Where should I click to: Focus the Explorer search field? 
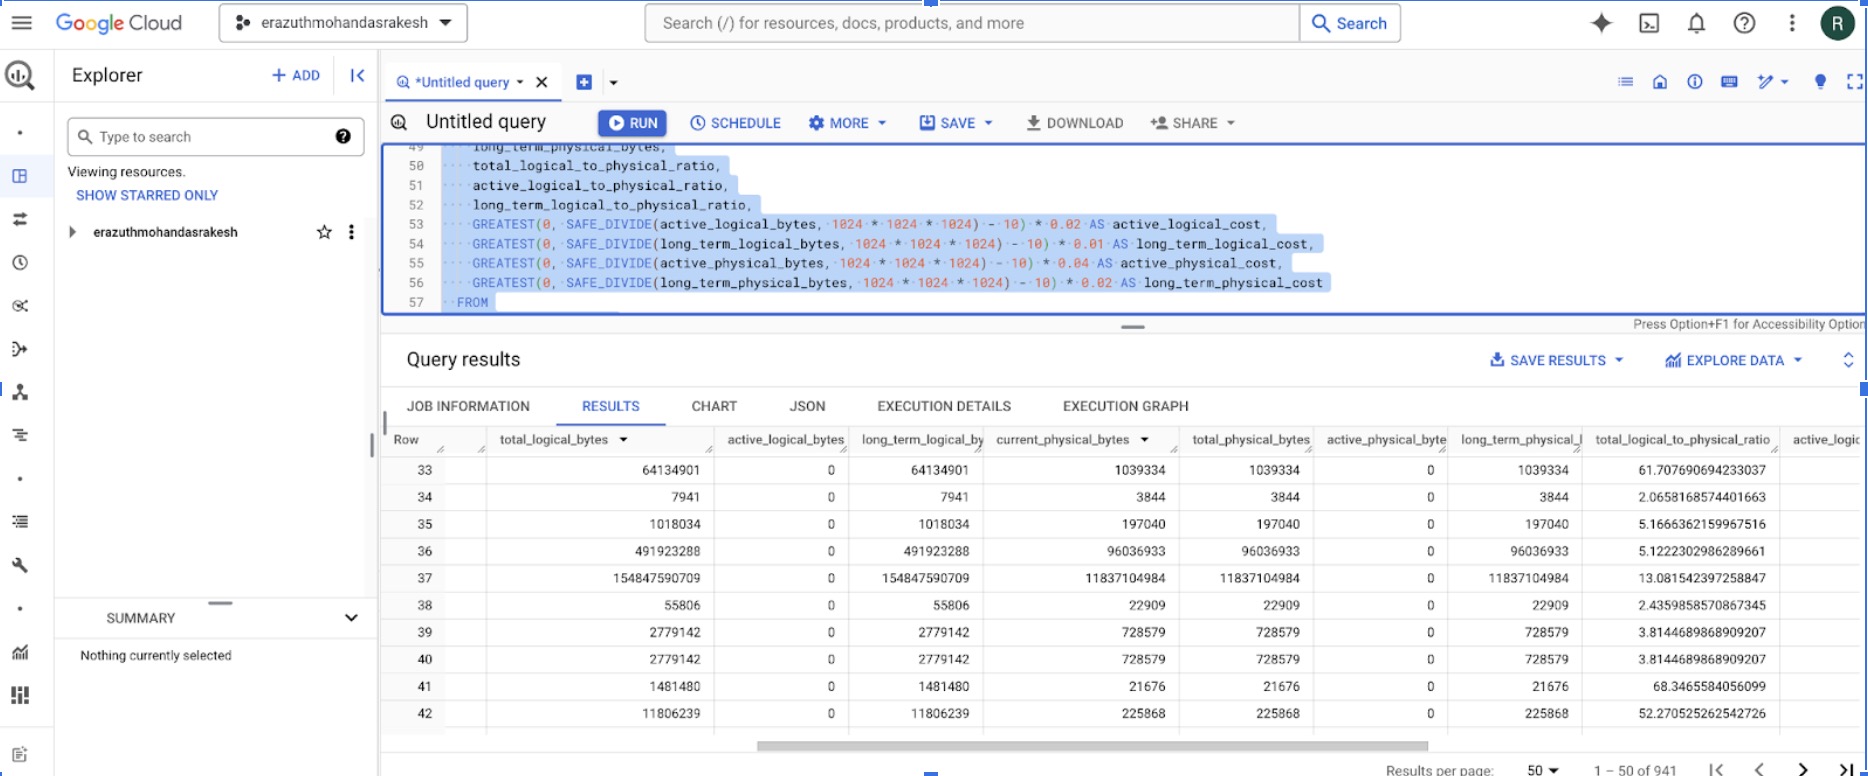coord(215,136)
